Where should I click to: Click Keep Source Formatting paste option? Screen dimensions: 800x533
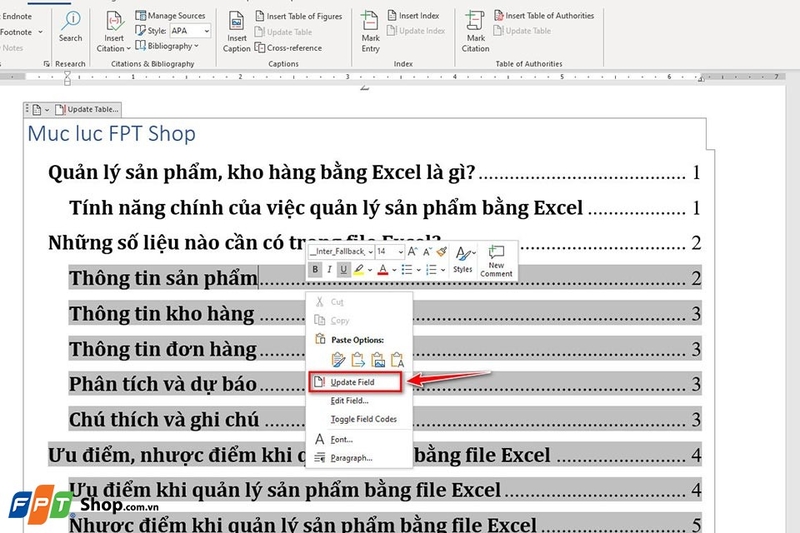tap(338, 360)
